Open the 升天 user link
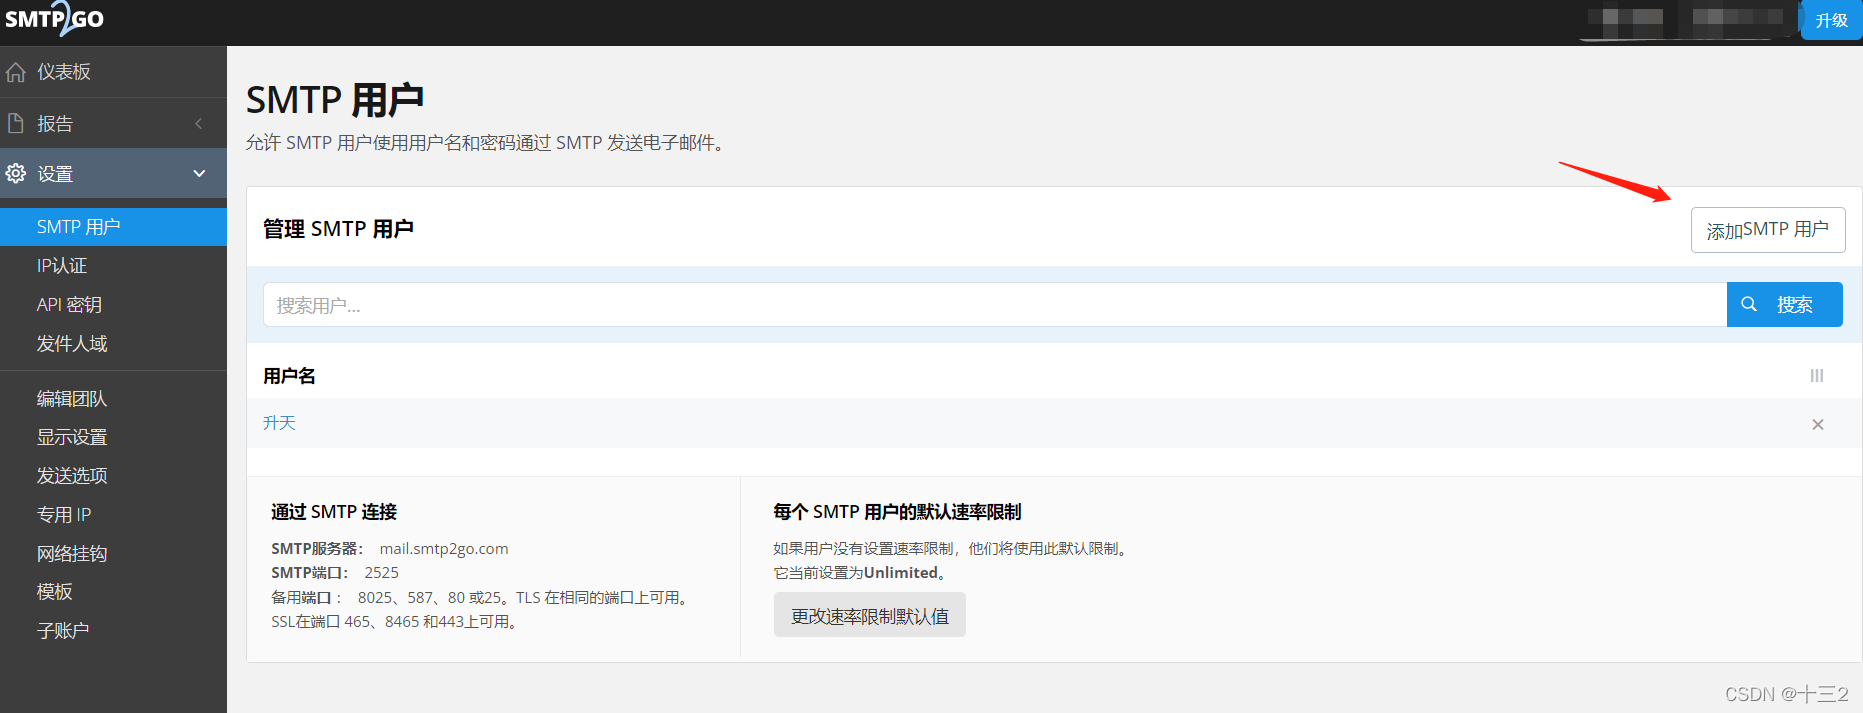The width and height of the screenshot is (1863, 713). click(x=279, y=423)
